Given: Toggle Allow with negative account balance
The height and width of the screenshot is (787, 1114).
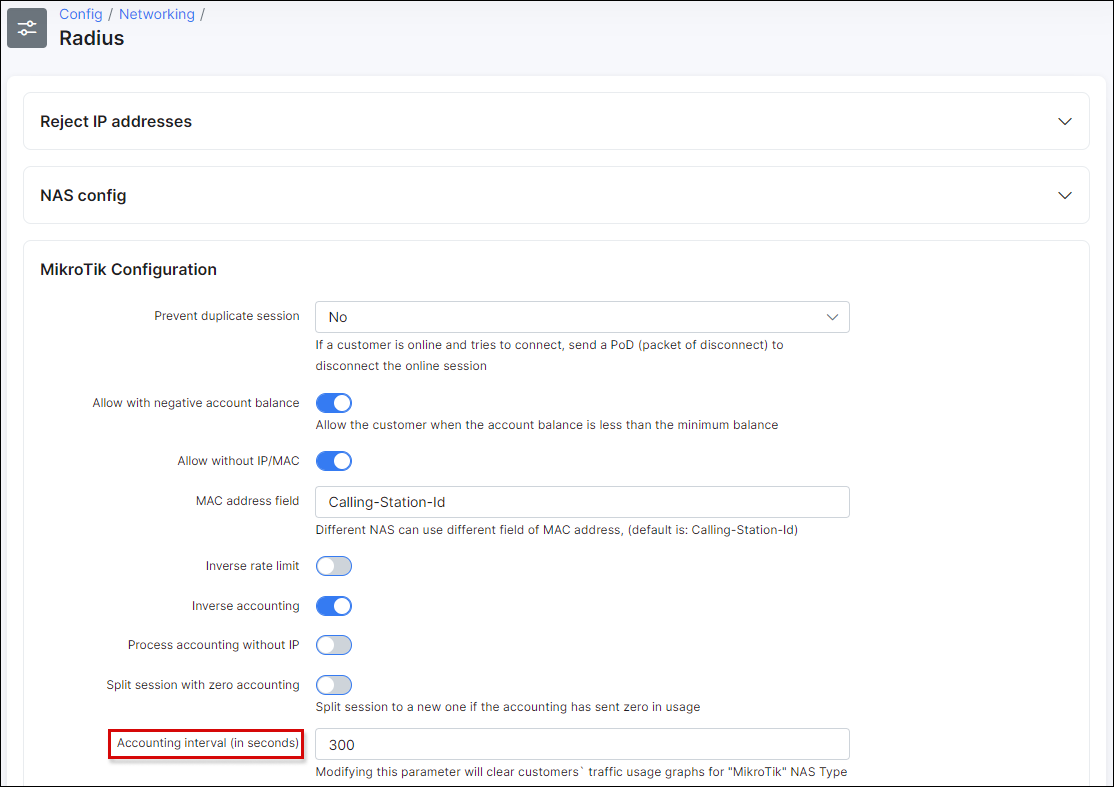Looking at the screenshot, I should (334, 403).
